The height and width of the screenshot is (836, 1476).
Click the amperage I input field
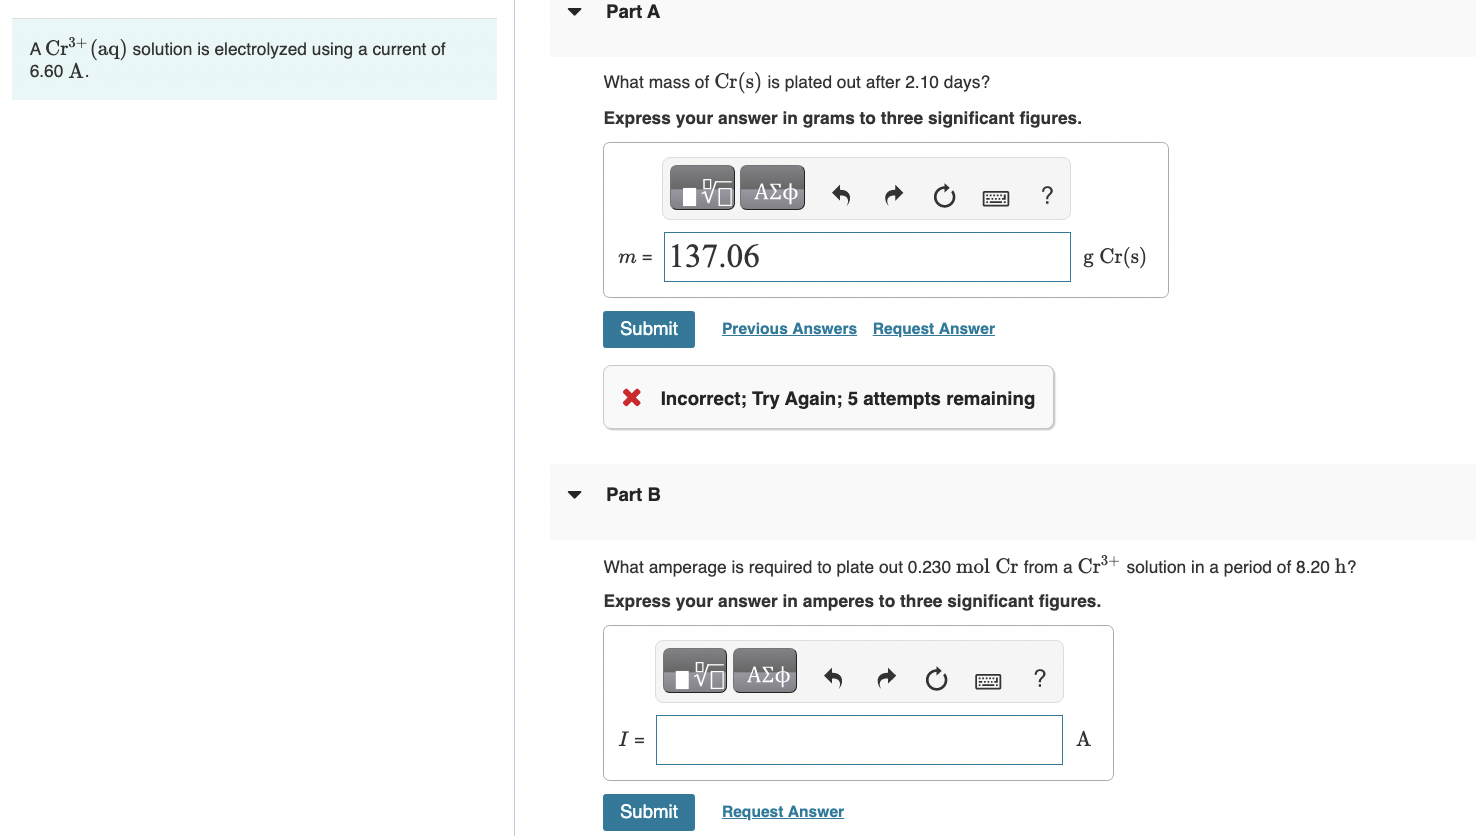(x=859, y=740)
